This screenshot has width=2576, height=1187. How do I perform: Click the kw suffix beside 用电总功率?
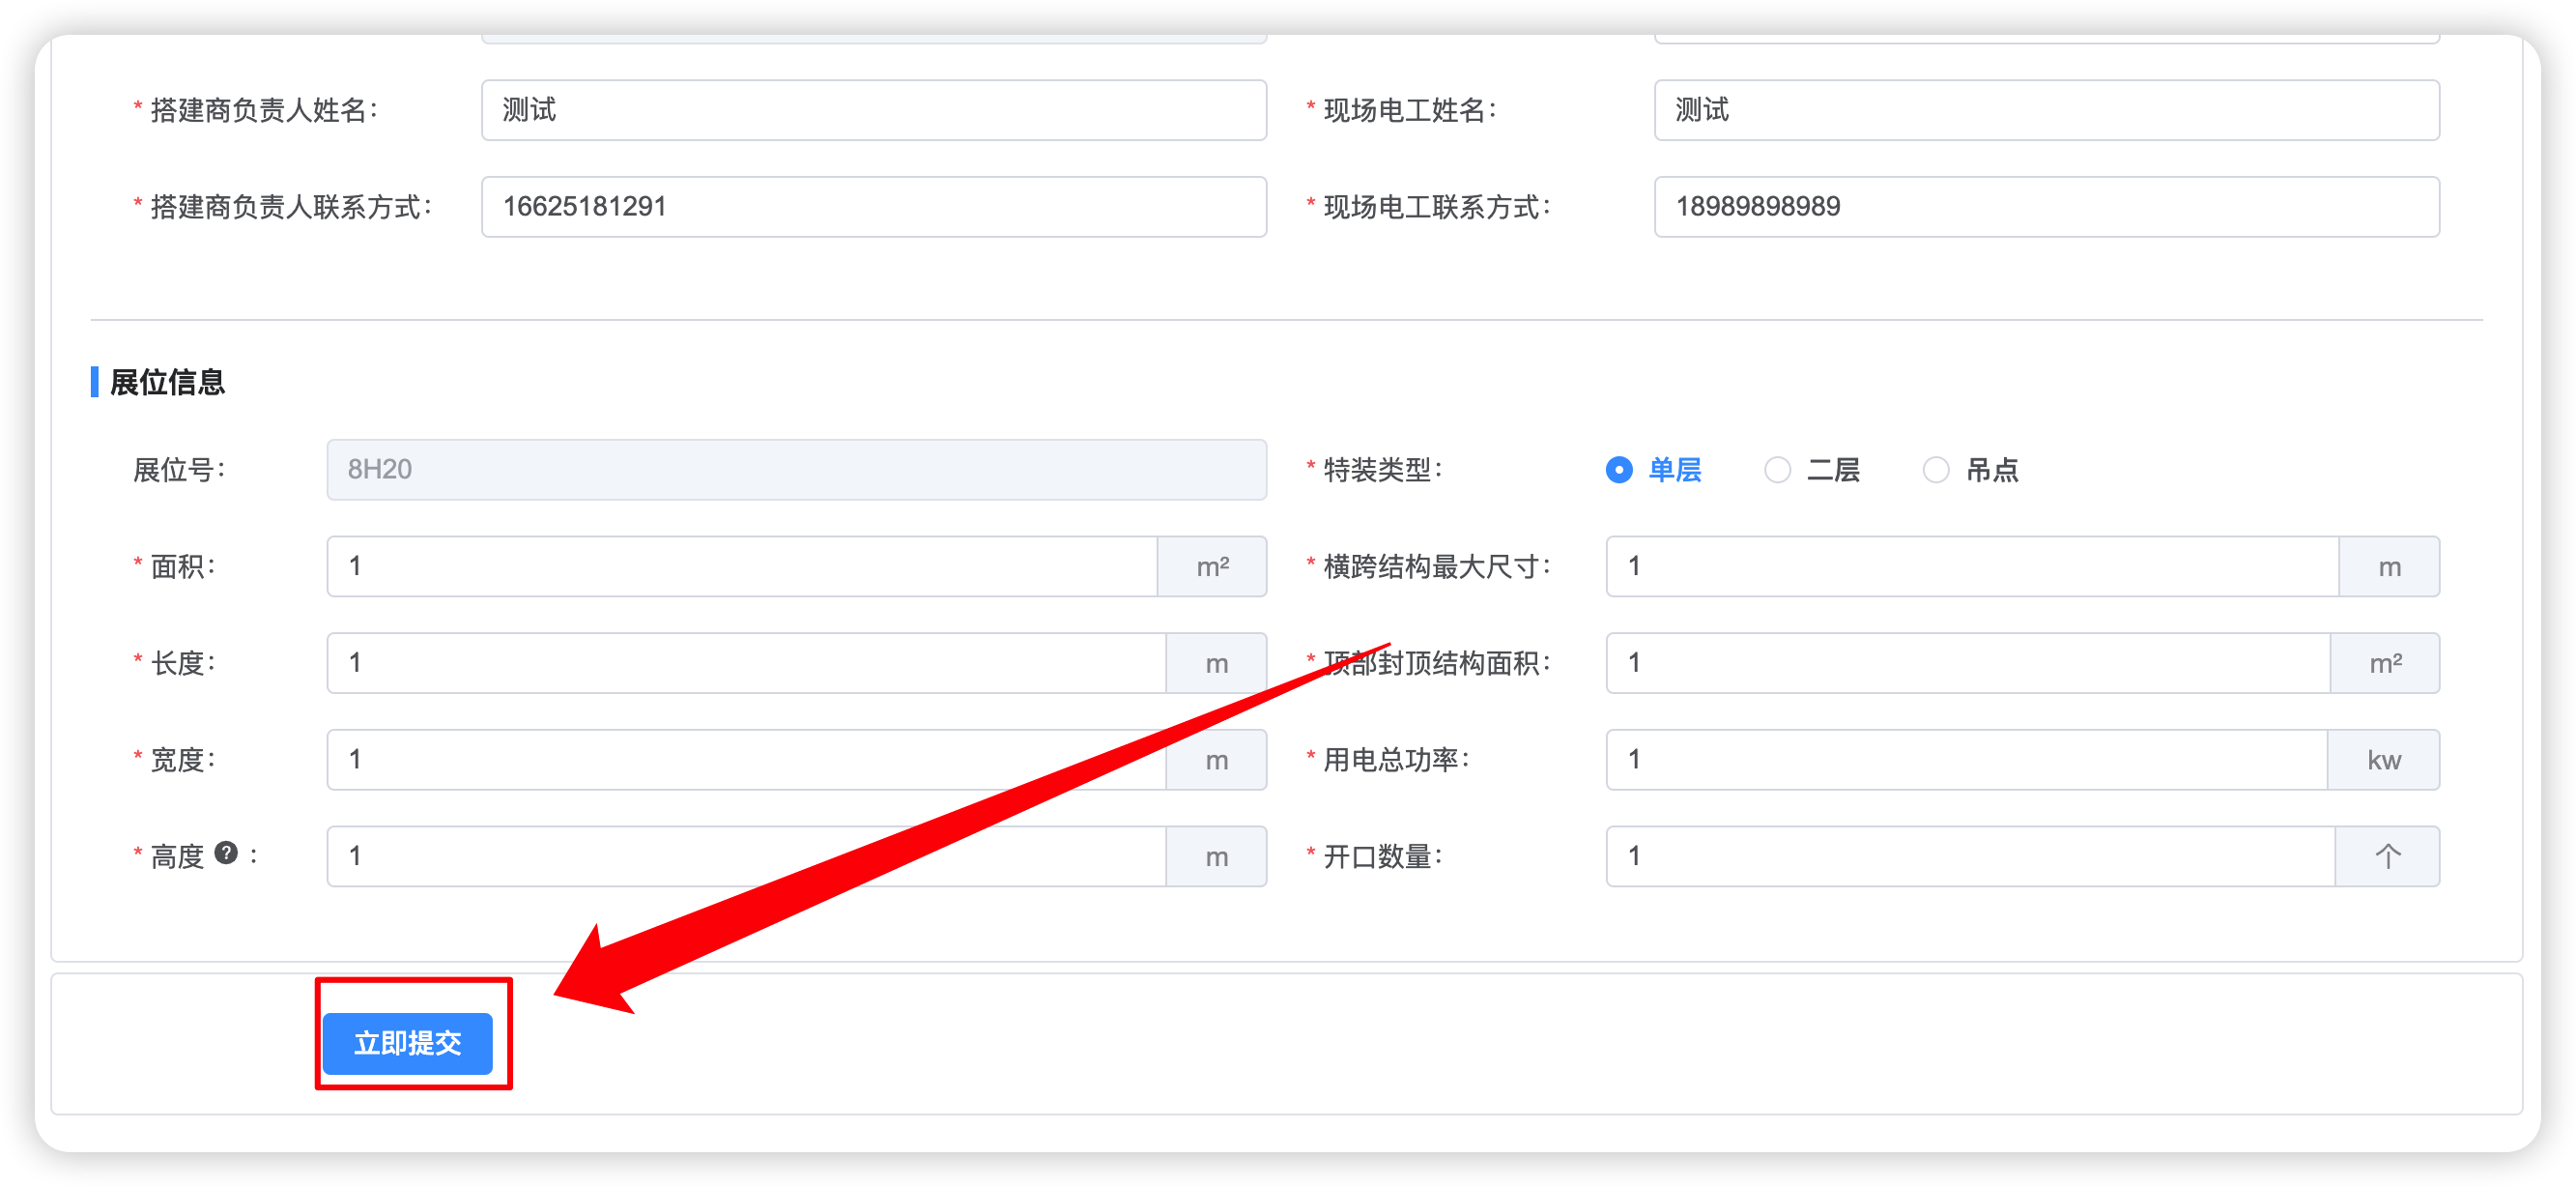[2383, 760]
